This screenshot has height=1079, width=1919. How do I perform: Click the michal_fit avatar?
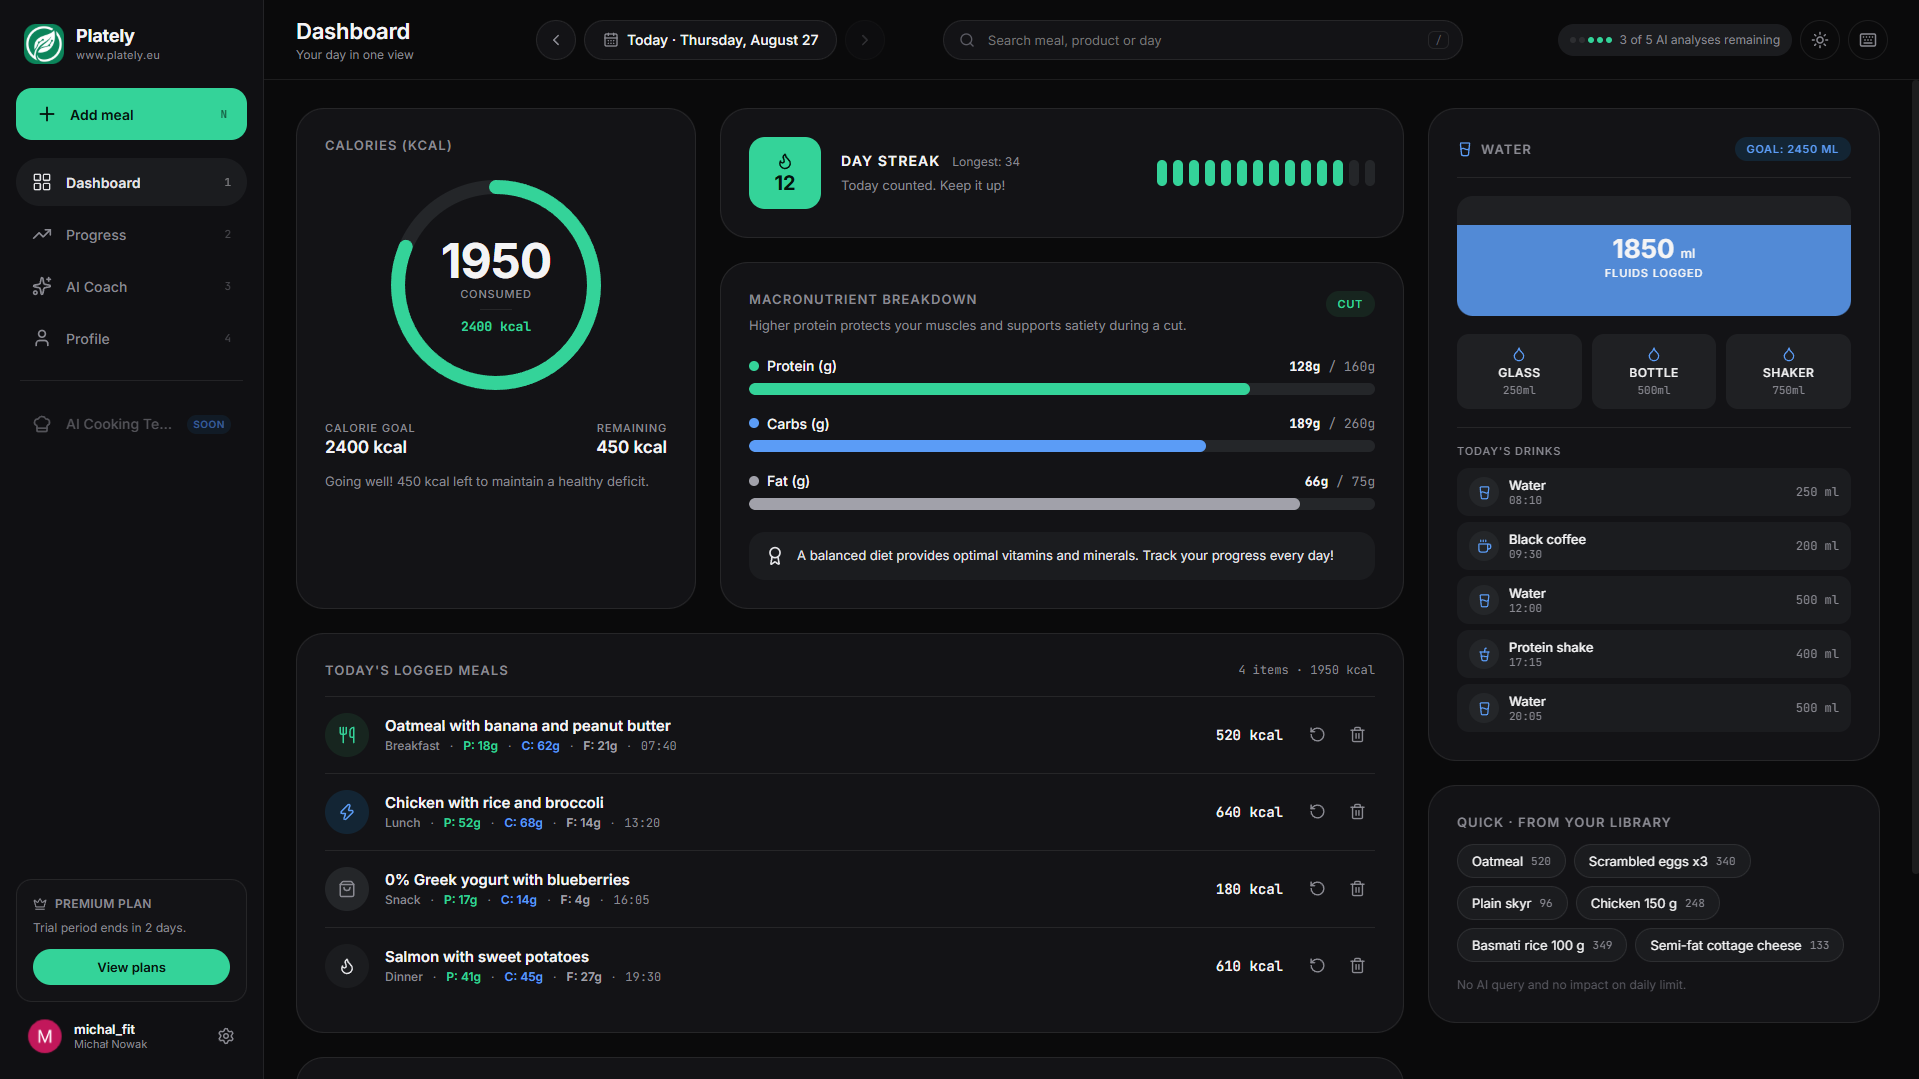click(45, 1036)
